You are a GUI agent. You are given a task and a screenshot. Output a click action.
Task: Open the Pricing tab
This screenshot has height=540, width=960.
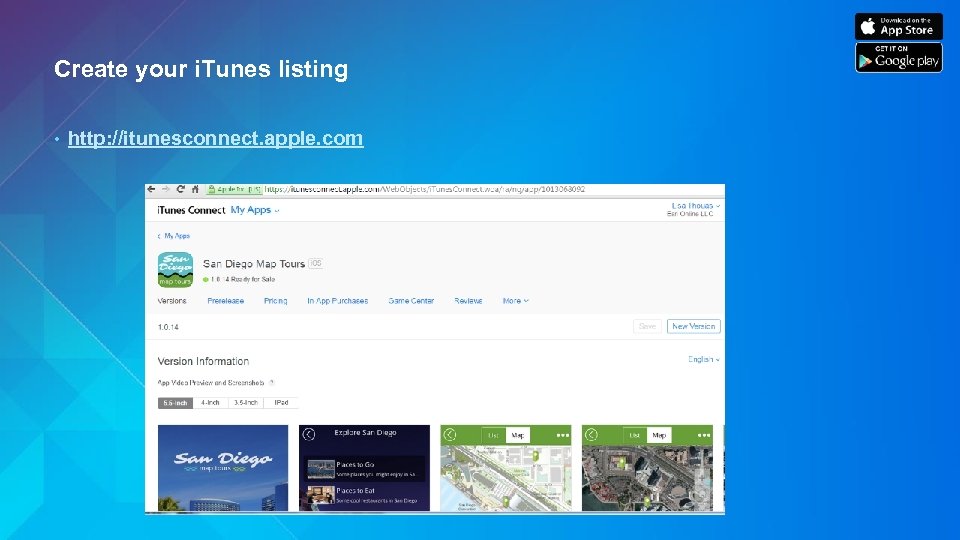pos(276,301)
